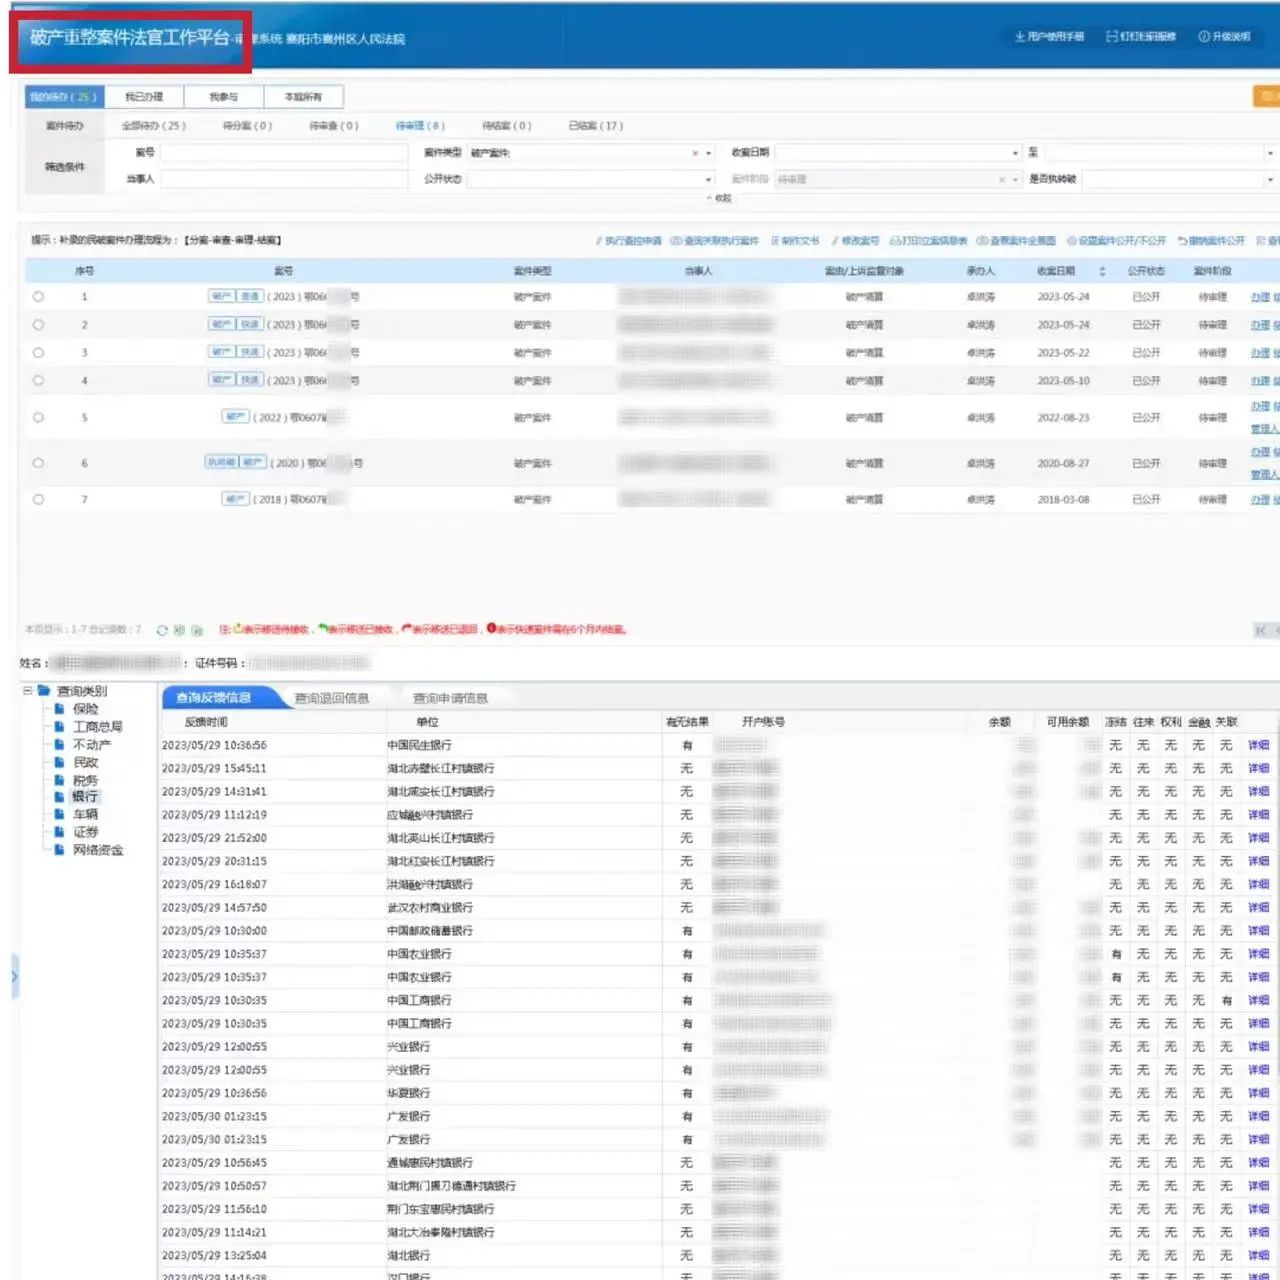
Task: Select the radio button for case row 4
Action: pos(38,381)
